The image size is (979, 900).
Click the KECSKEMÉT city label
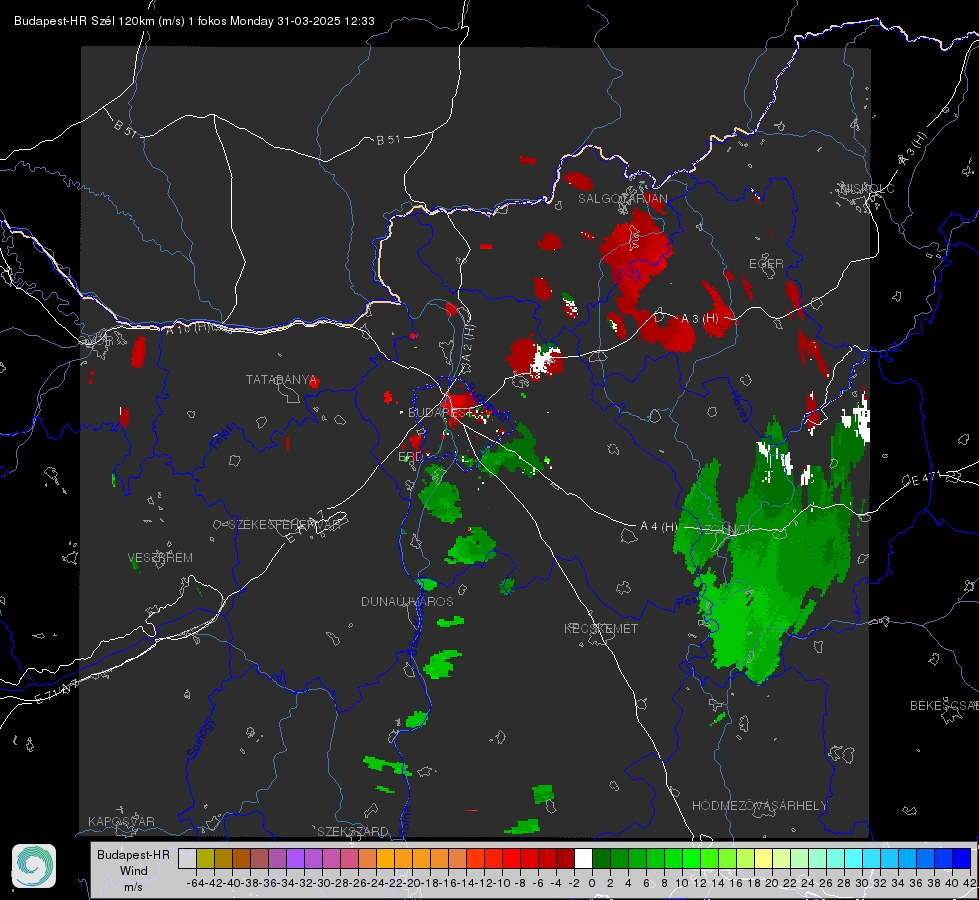coord(601,629)
